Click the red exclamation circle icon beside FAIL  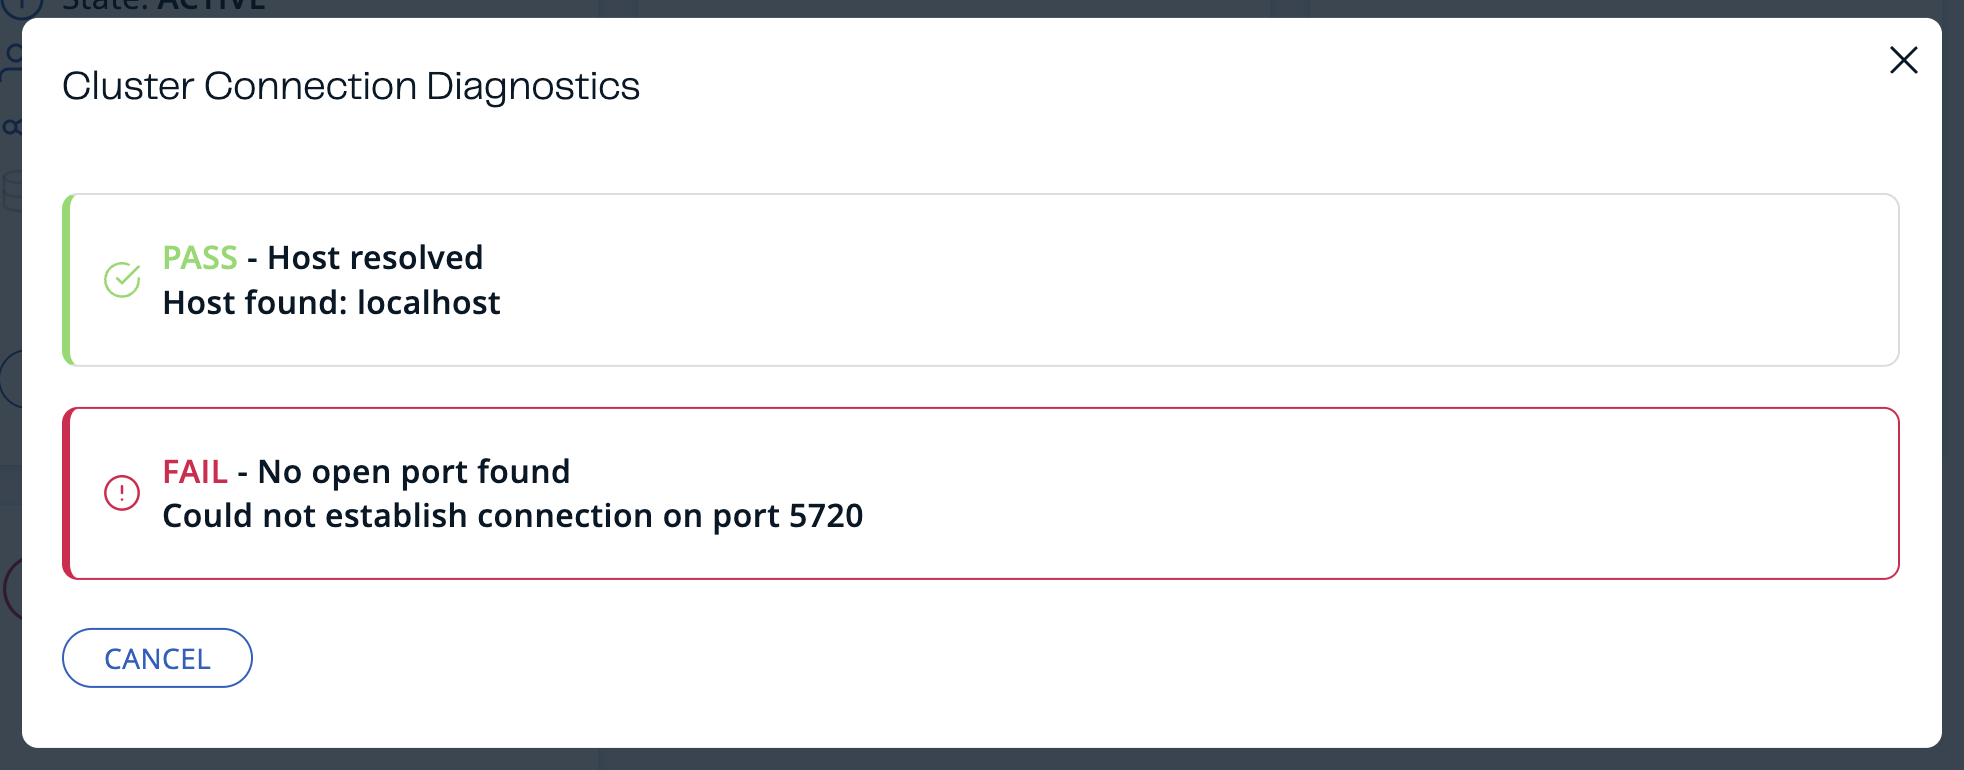tap(122, 493)
